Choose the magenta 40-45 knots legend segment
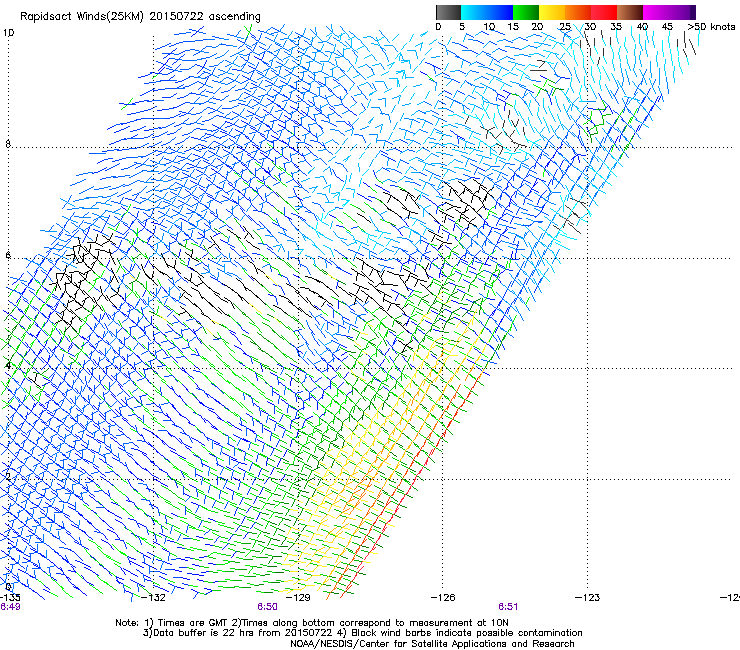 655,13
